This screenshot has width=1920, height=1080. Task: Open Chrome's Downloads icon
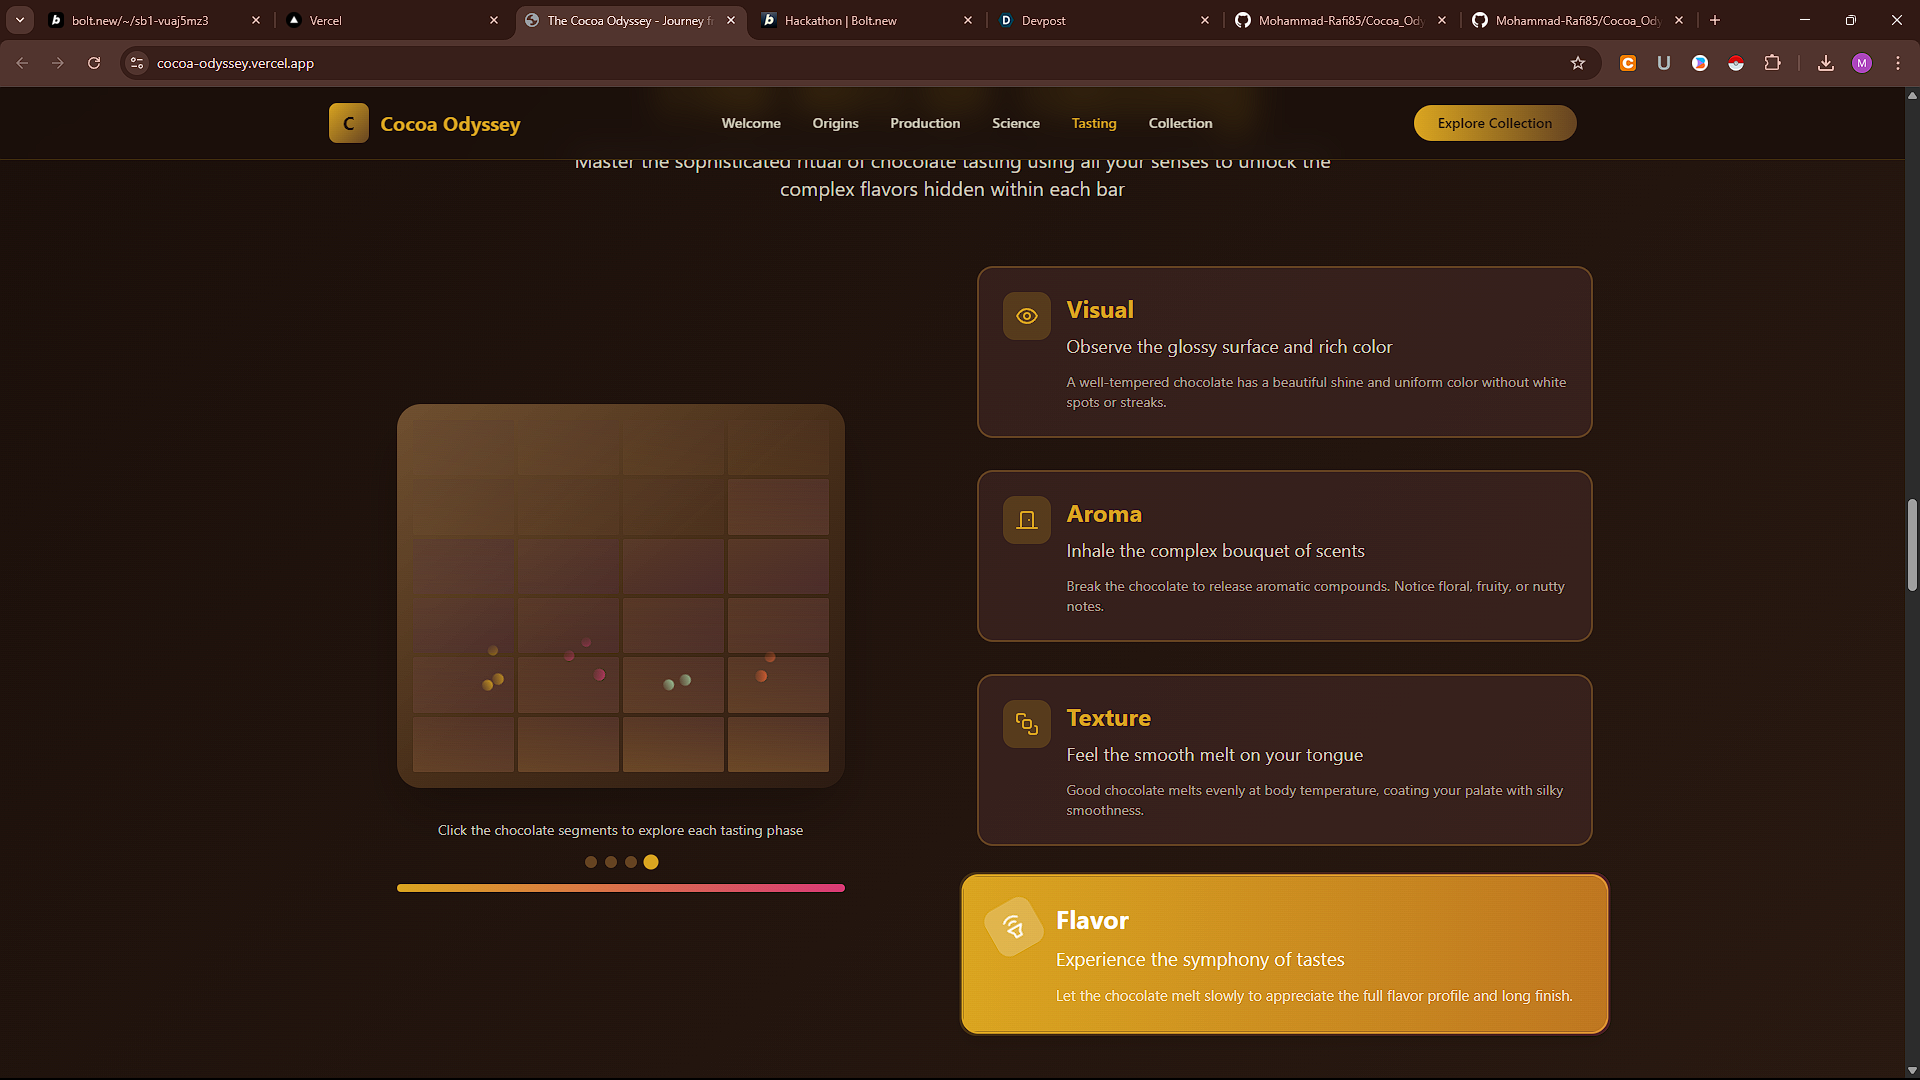1825,62
